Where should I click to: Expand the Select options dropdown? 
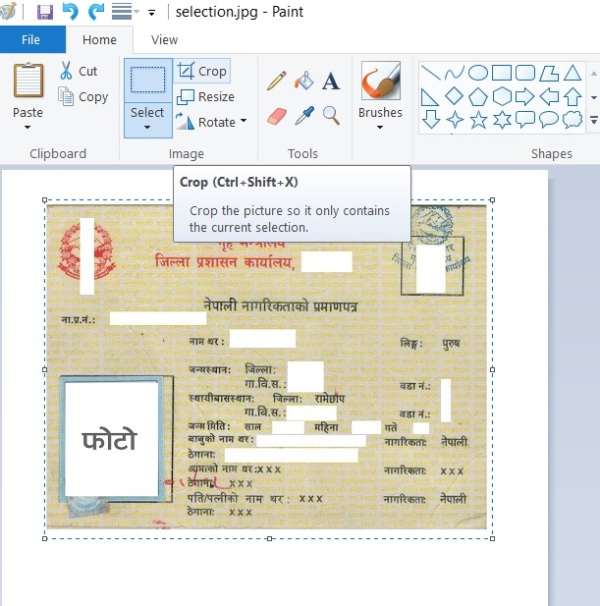click(147, 128)
